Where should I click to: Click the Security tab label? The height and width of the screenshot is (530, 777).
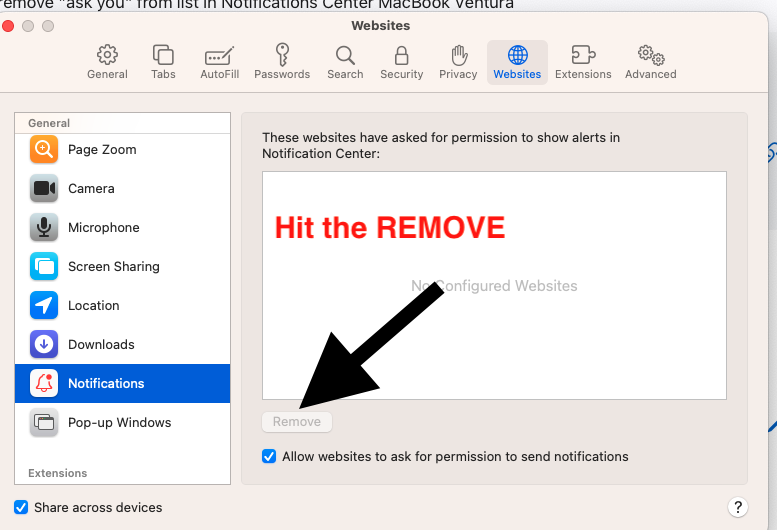click(401, 74)
